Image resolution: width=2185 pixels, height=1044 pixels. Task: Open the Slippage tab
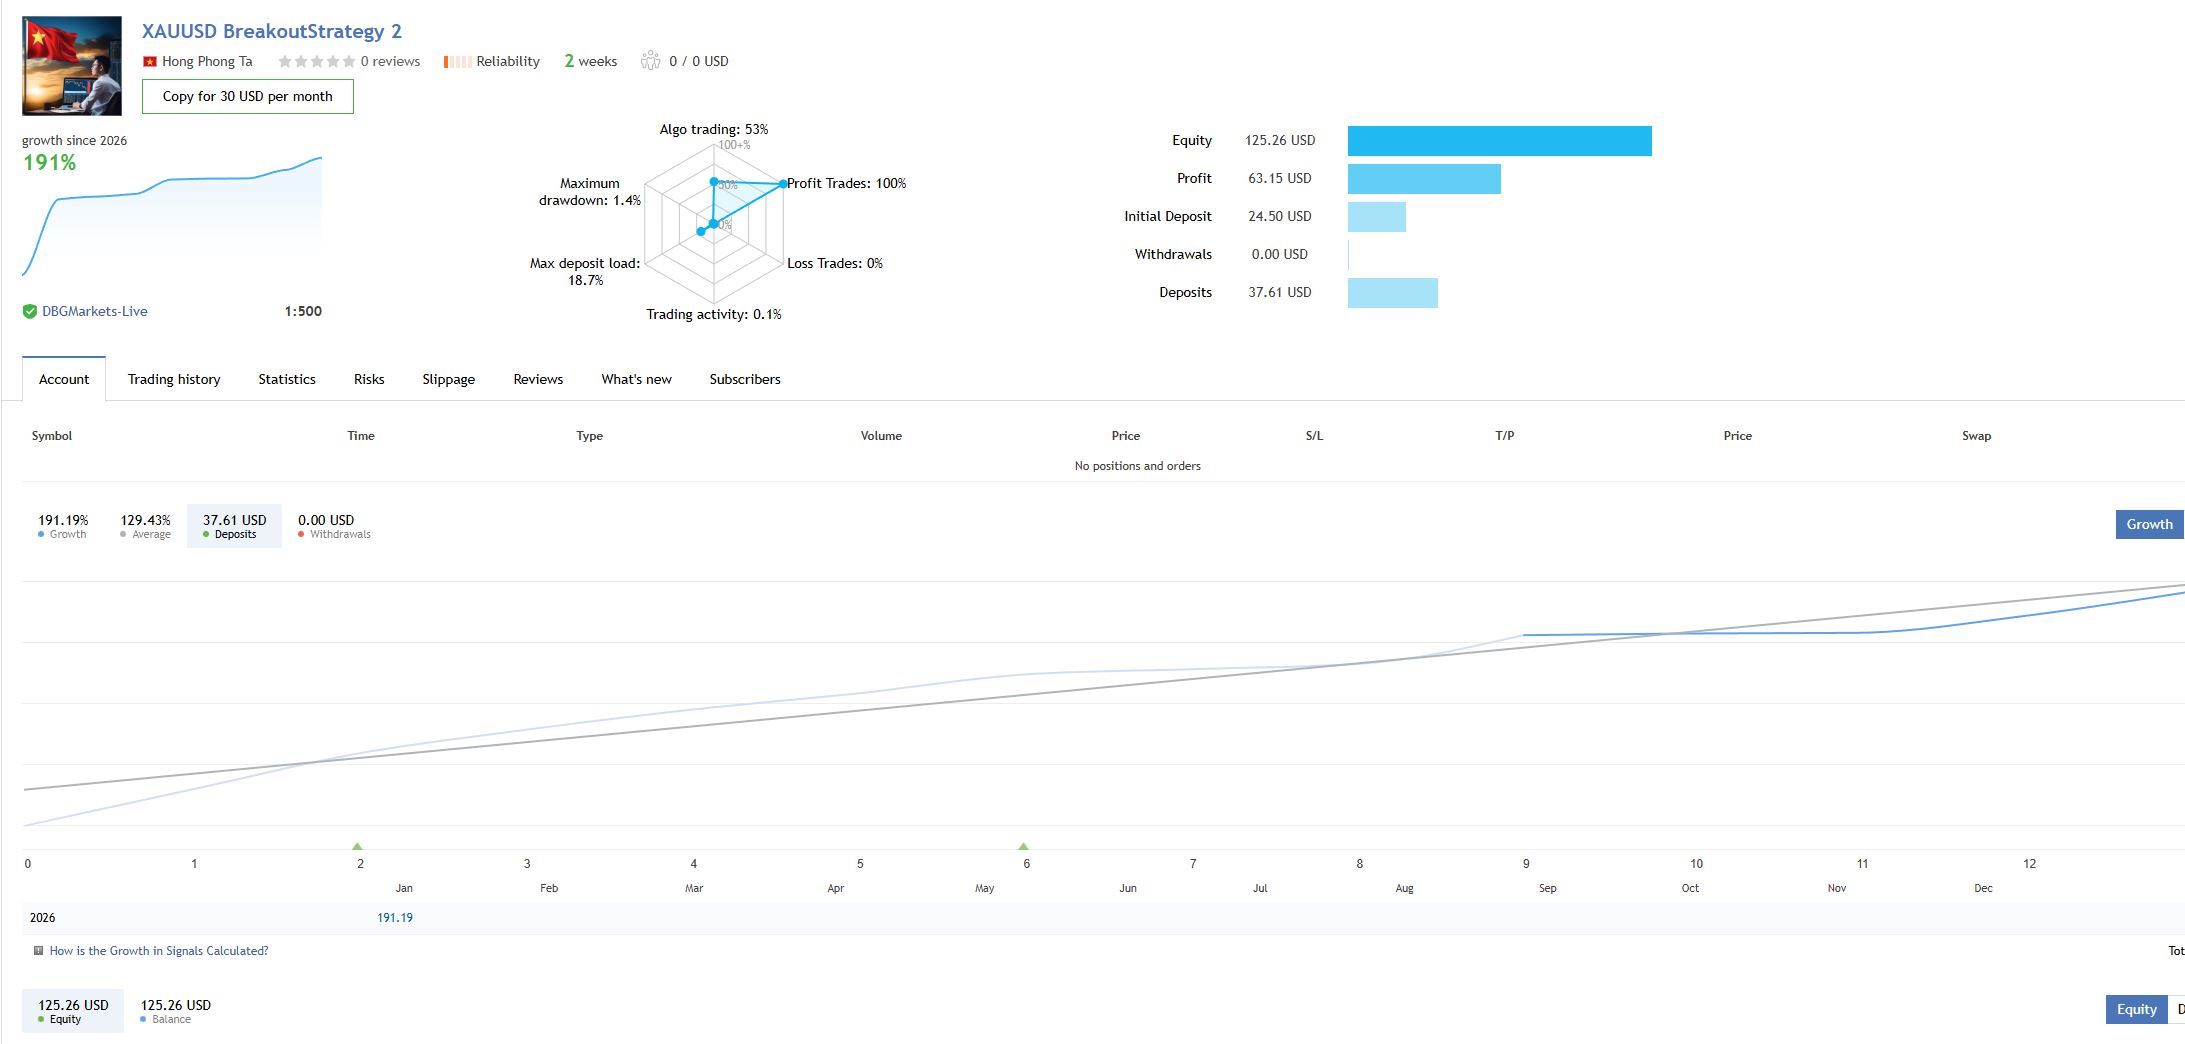tap(448, 379)
